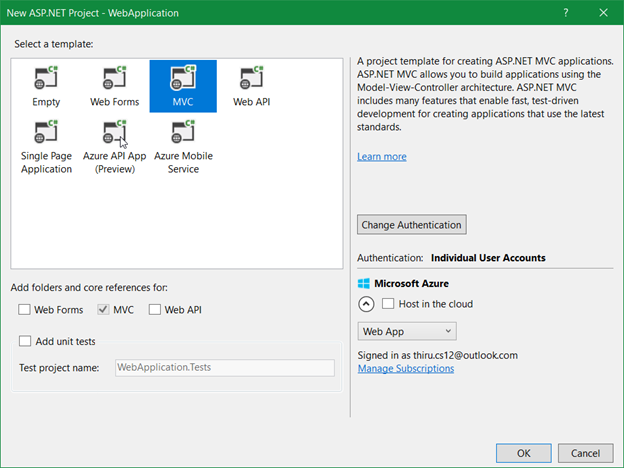Image resolution: width=624 pixels, height=468 pixels.
Task: Toggle the Web API references checkbox
Action: [155, 310]
